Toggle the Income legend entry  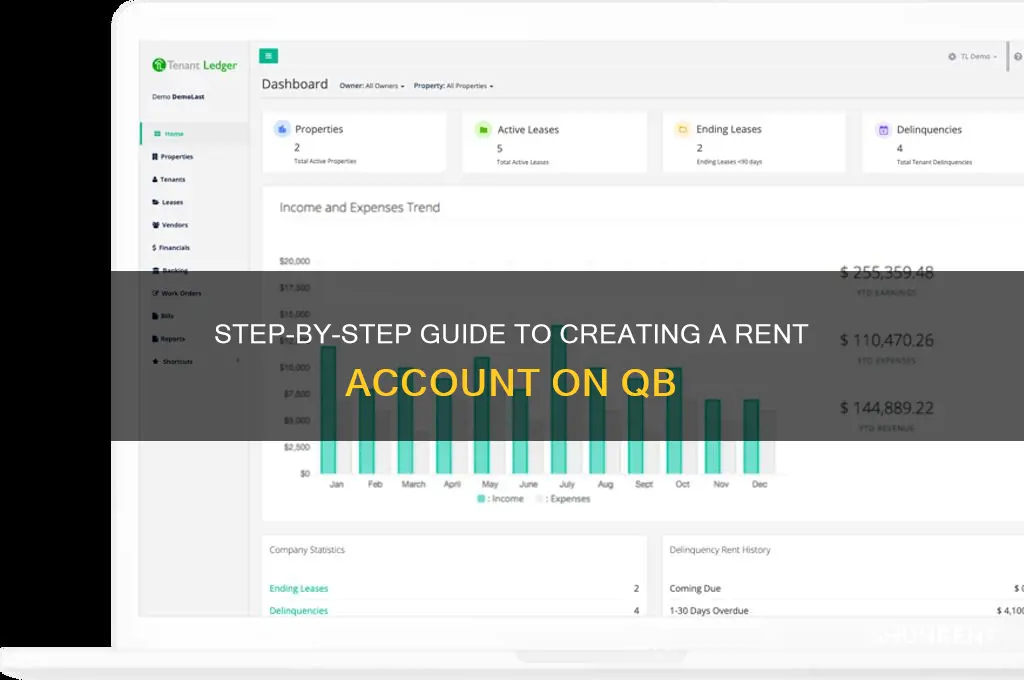coord(500,498)
